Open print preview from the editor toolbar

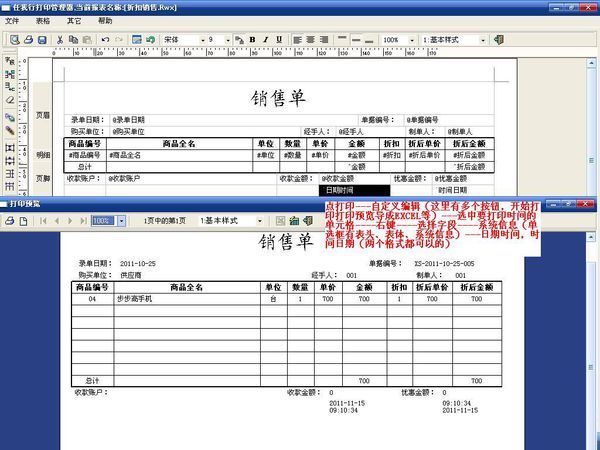click(15, 39)
